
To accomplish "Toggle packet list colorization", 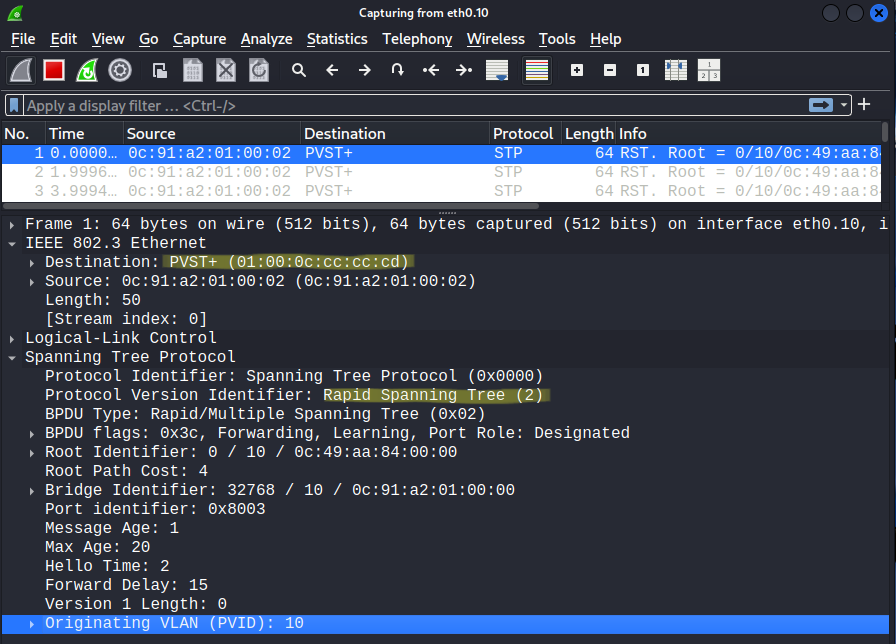I will coord(537,70).
